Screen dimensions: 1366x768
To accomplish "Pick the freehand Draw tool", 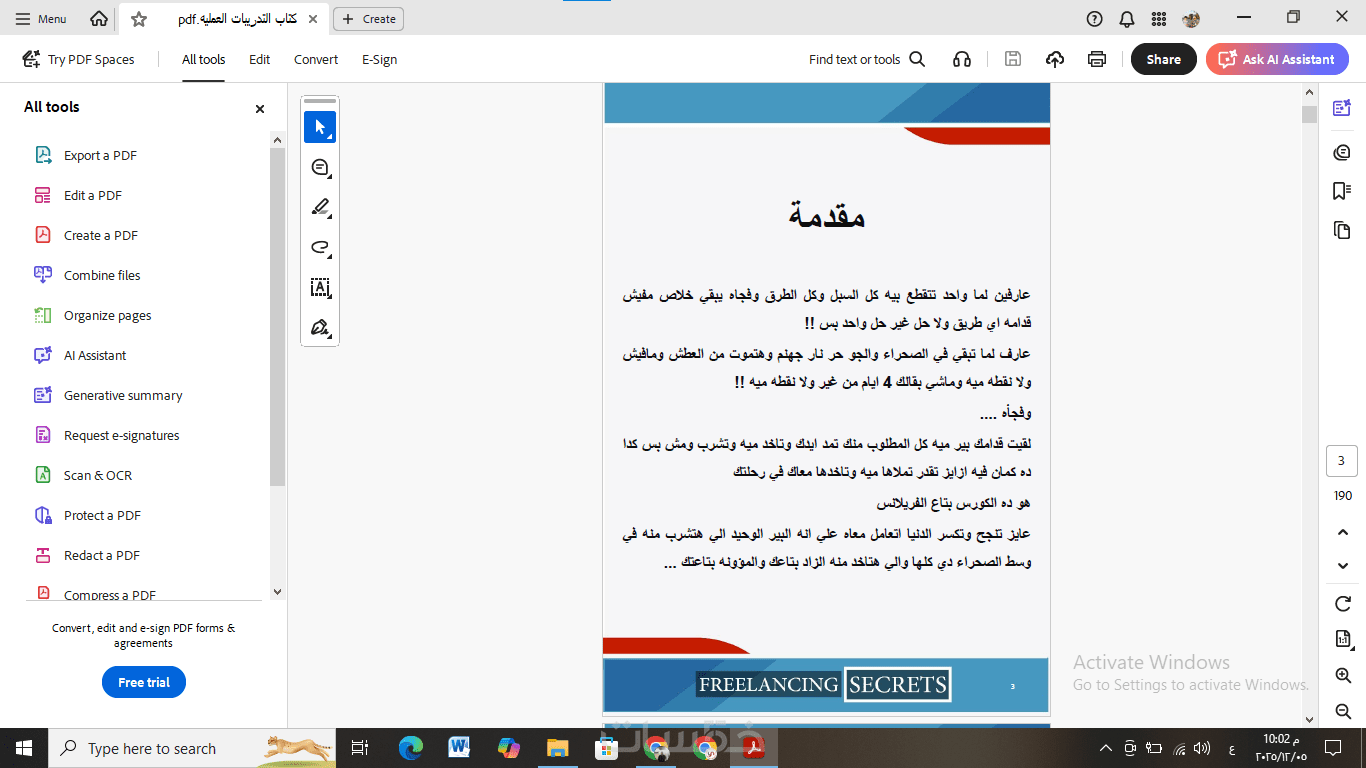I will click(320, 247).
